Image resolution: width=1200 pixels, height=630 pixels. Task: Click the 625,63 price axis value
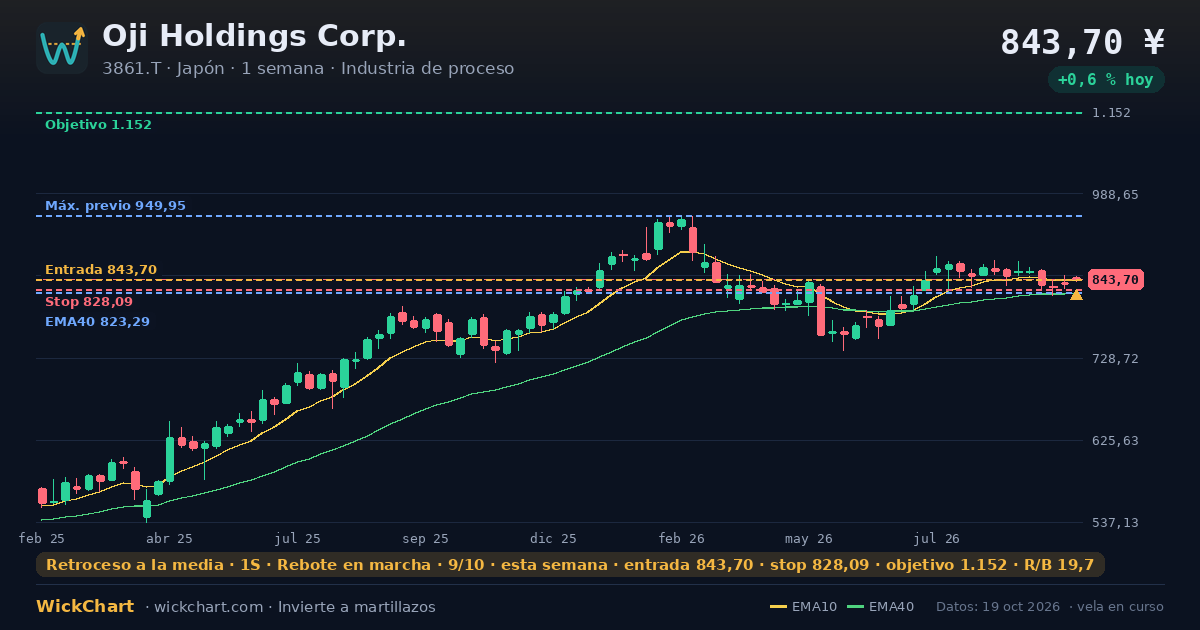coord(1116,440)
